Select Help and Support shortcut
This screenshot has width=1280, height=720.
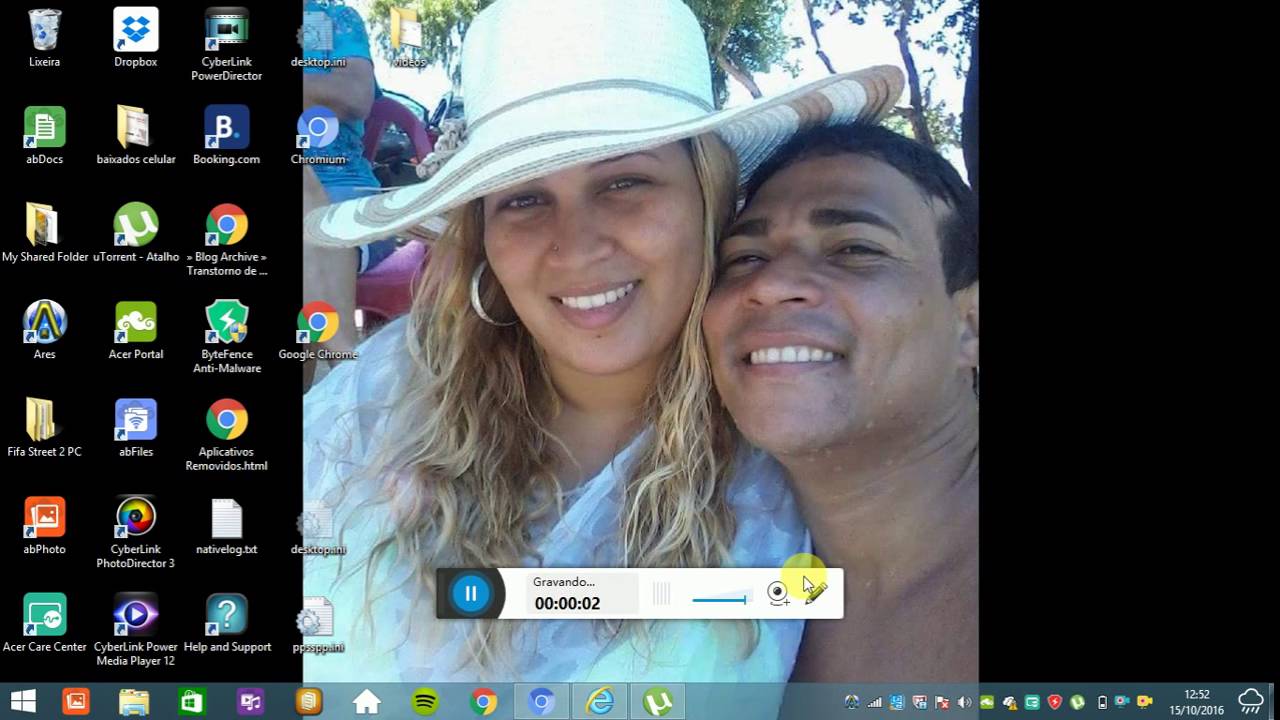(x=227, y=623)
